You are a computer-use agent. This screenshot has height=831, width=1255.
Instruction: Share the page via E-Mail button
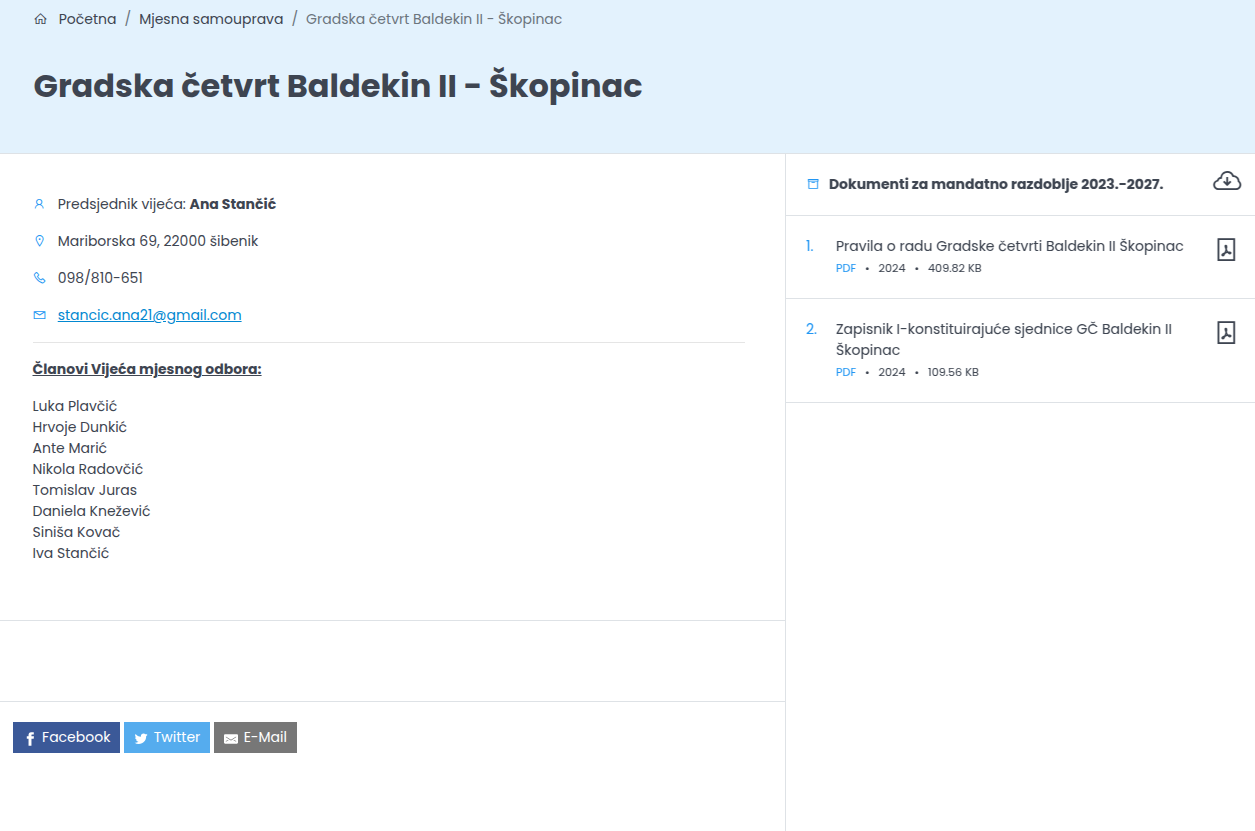tap(255, 737)
